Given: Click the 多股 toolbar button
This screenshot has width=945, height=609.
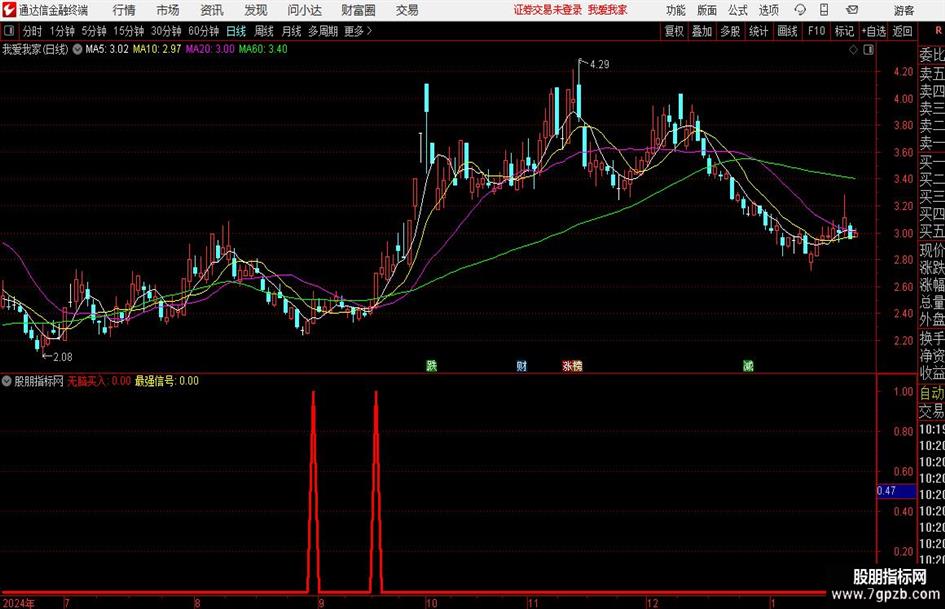Looking at the screenshot, I should 730,31.
